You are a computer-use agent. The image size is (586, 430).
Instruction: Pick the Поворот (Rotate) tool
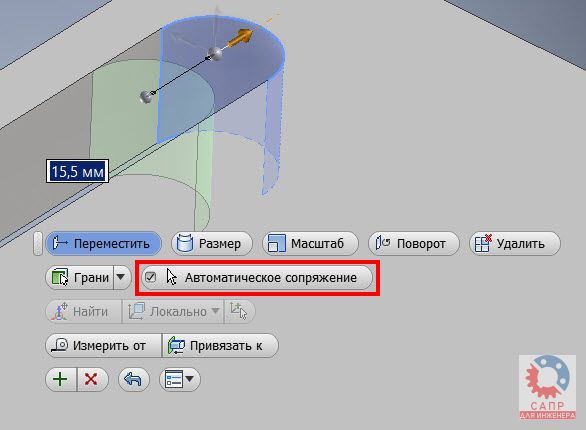[x=413, y=244]
